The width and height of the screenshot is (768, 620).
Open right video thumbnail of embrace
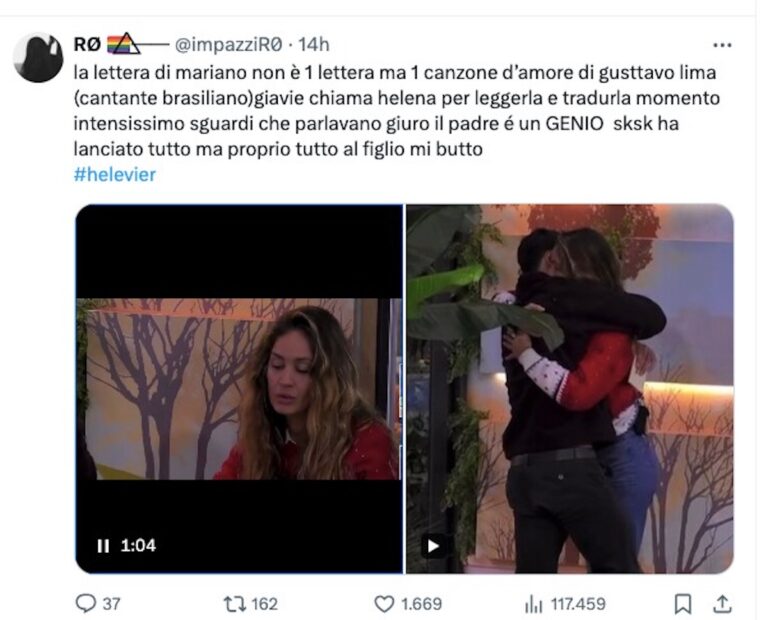click(x=570, y=389)
